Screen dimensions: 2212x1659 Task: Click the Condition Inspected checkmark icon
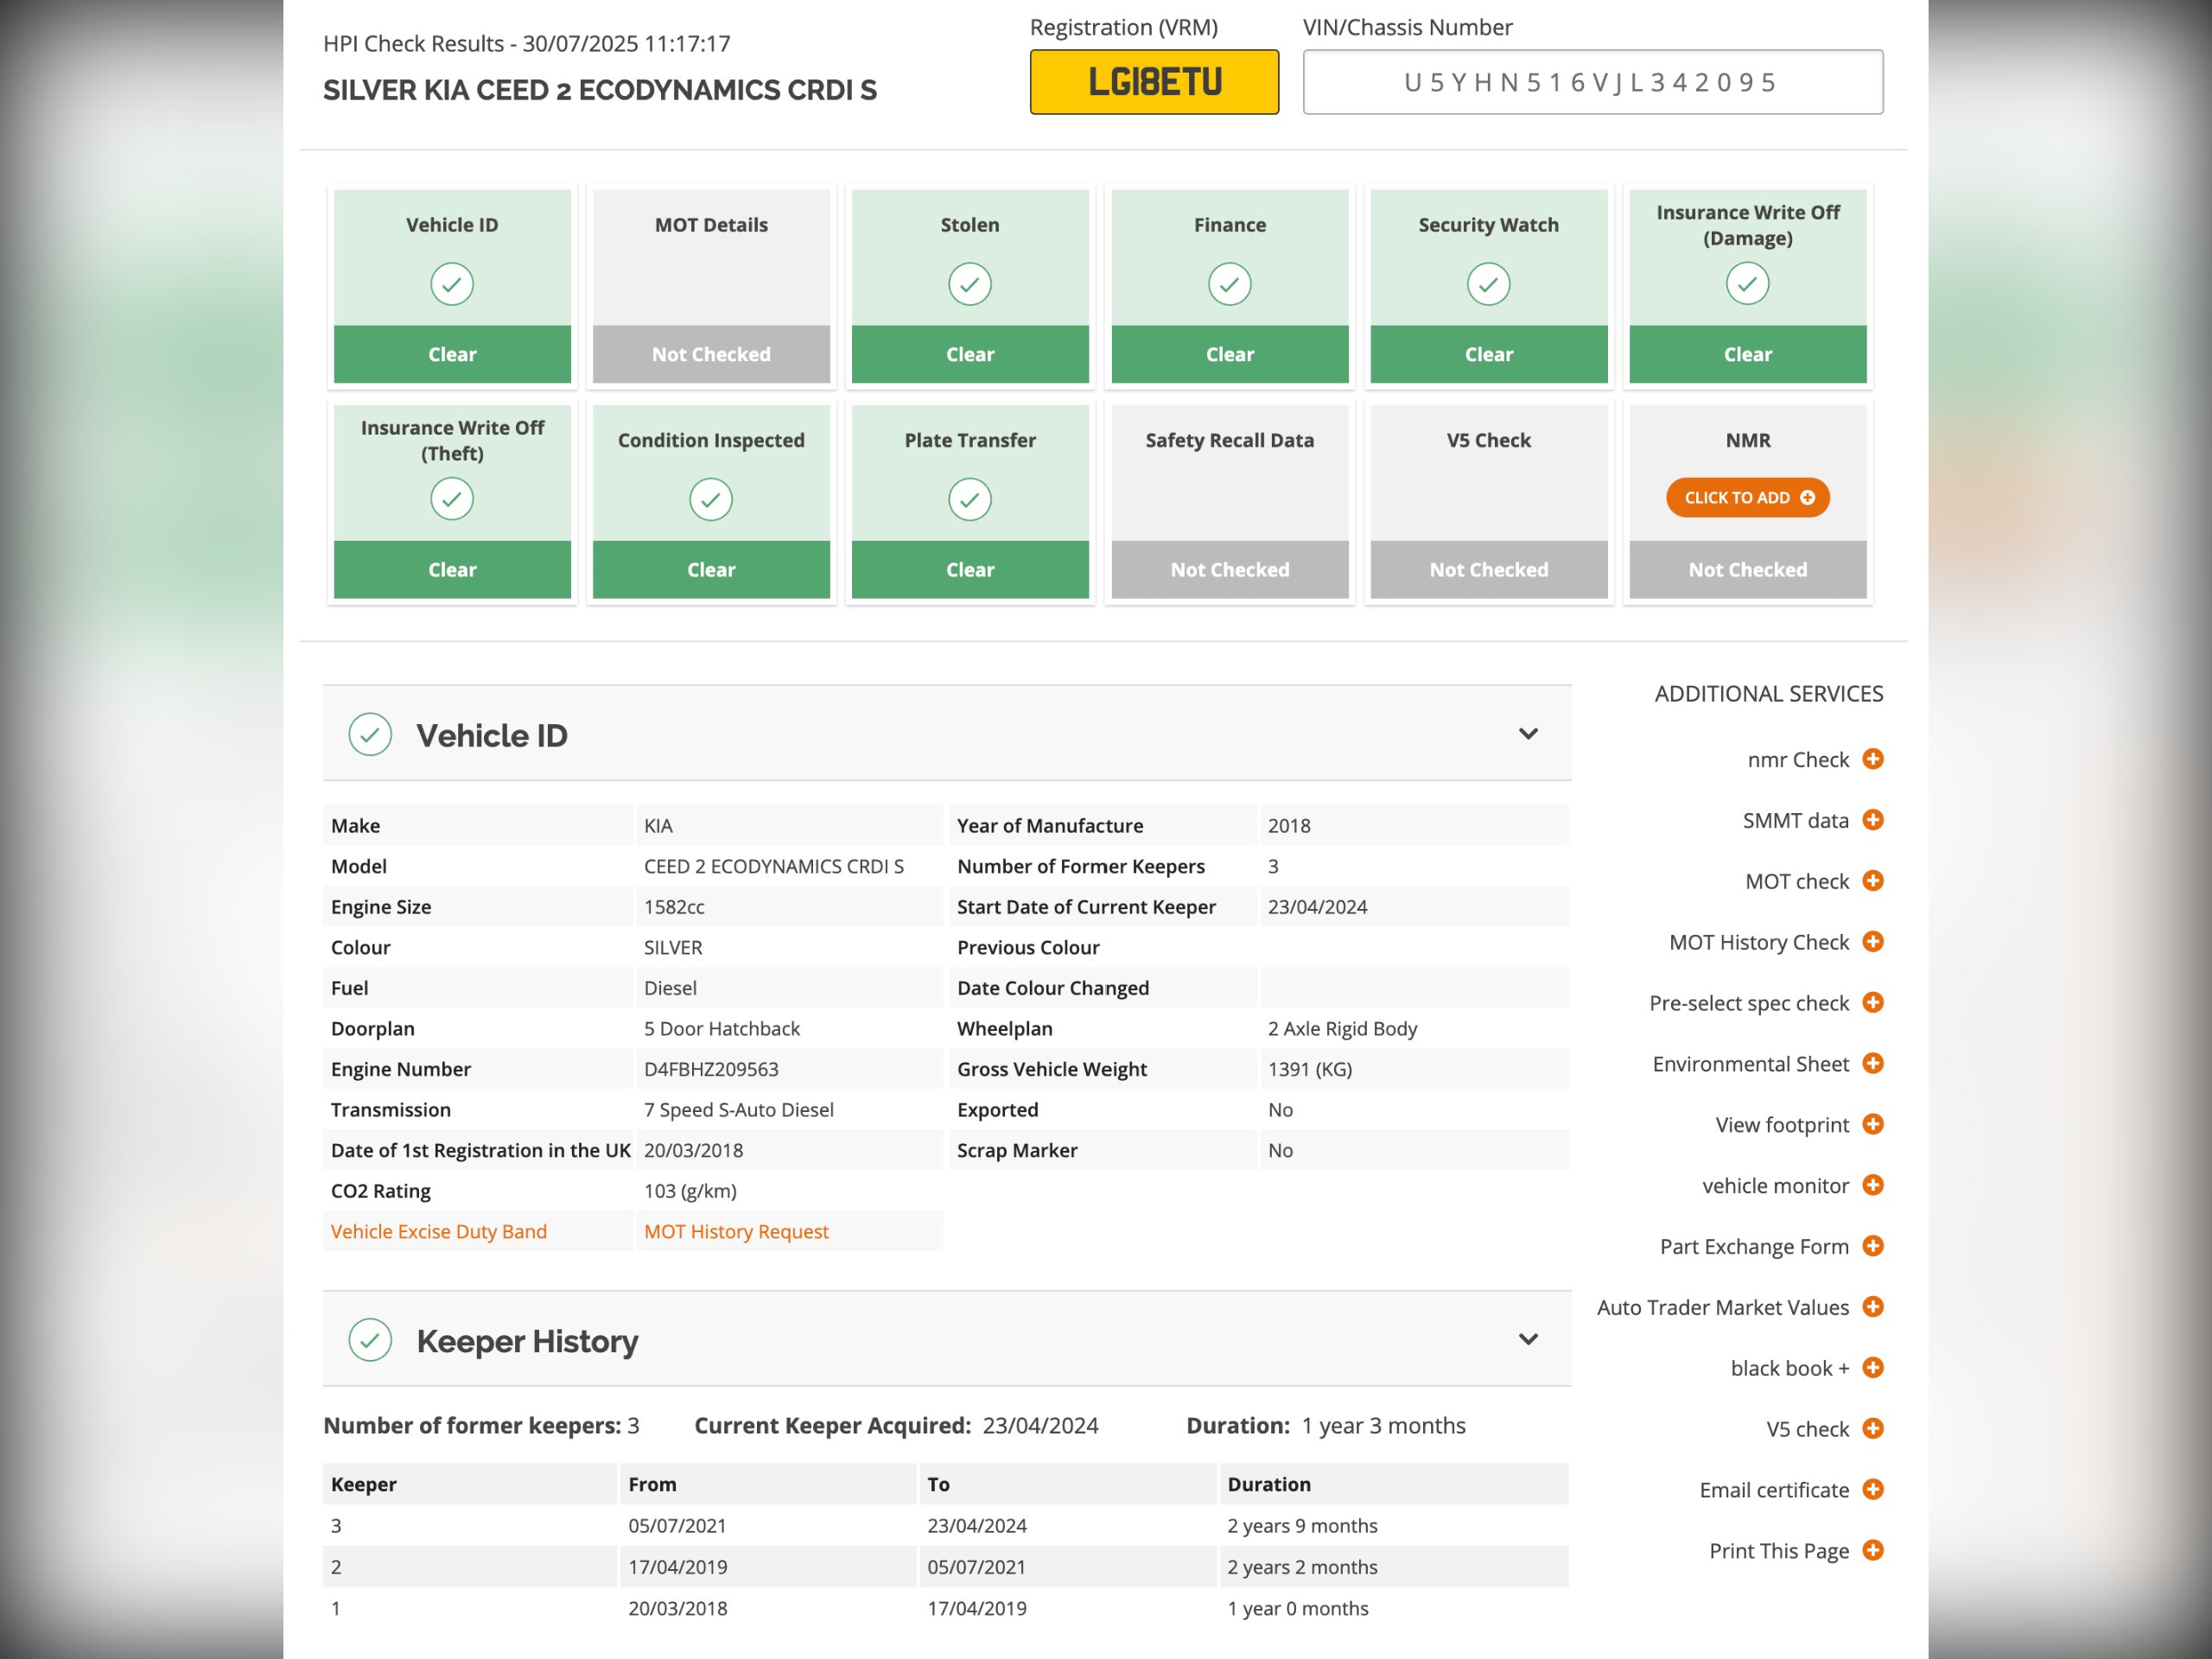click(x=711, y=499)
